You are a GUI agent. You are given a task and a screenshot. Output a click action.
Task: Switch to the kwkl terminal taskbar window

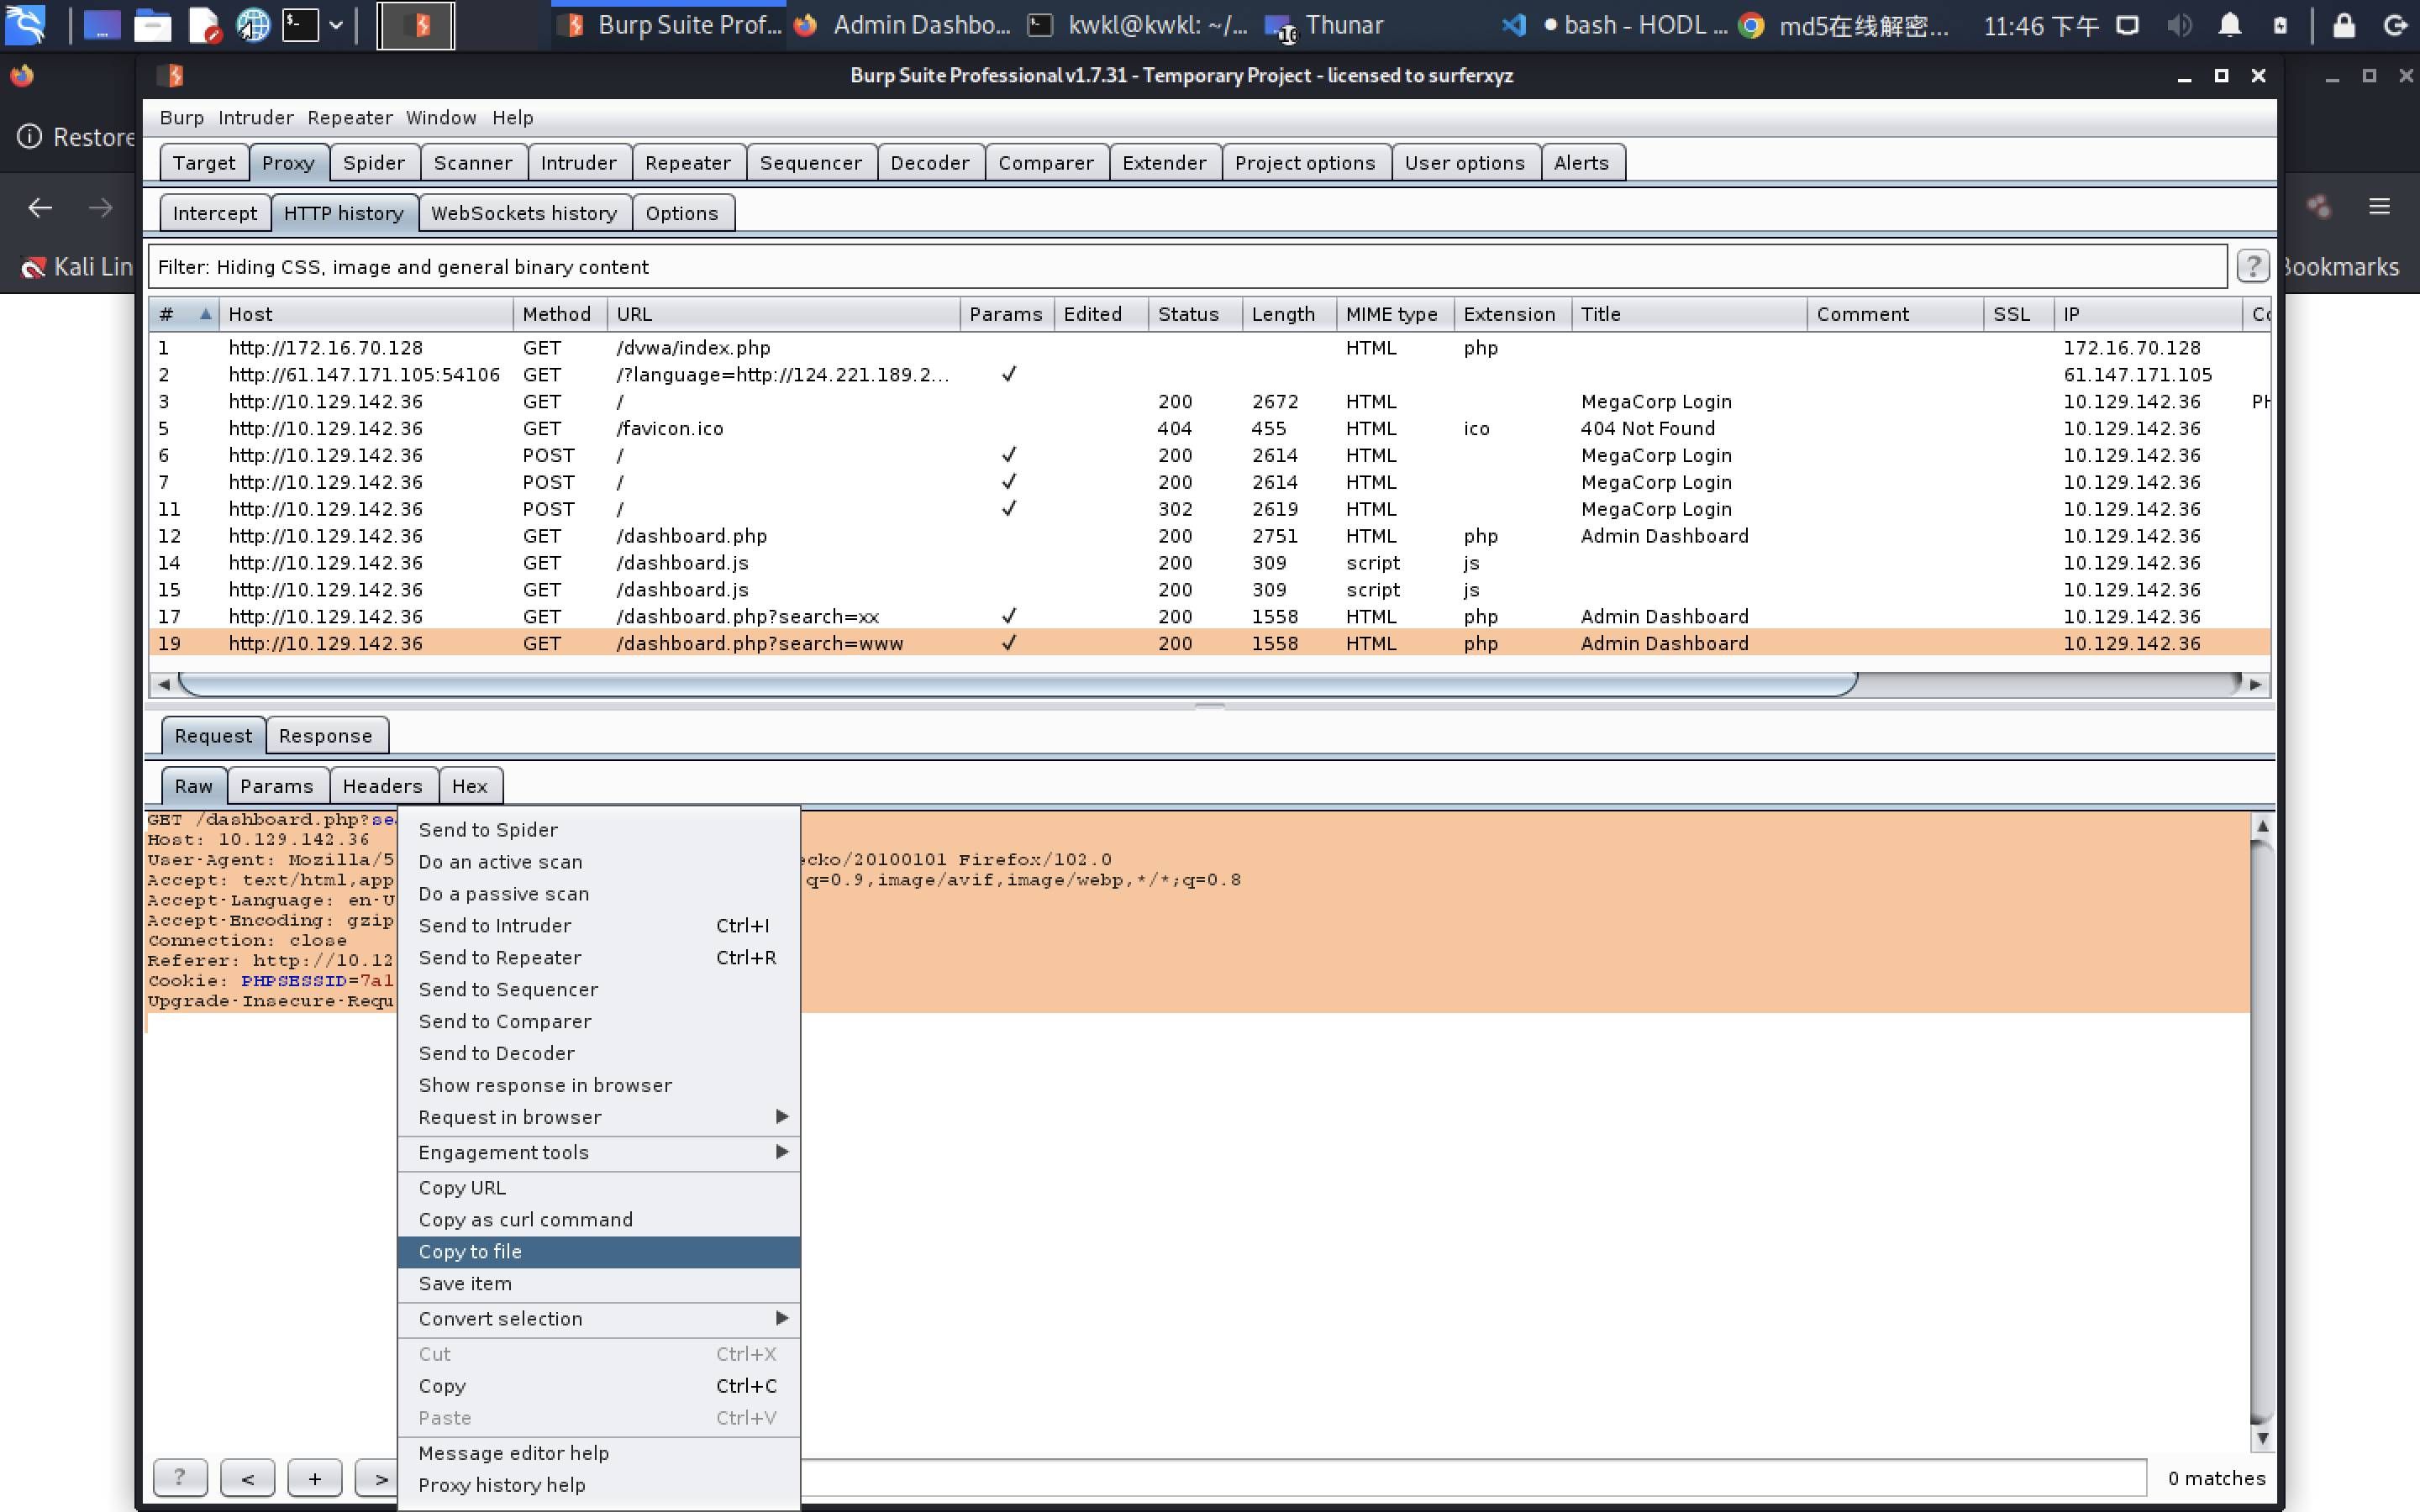coord(1139,25)
